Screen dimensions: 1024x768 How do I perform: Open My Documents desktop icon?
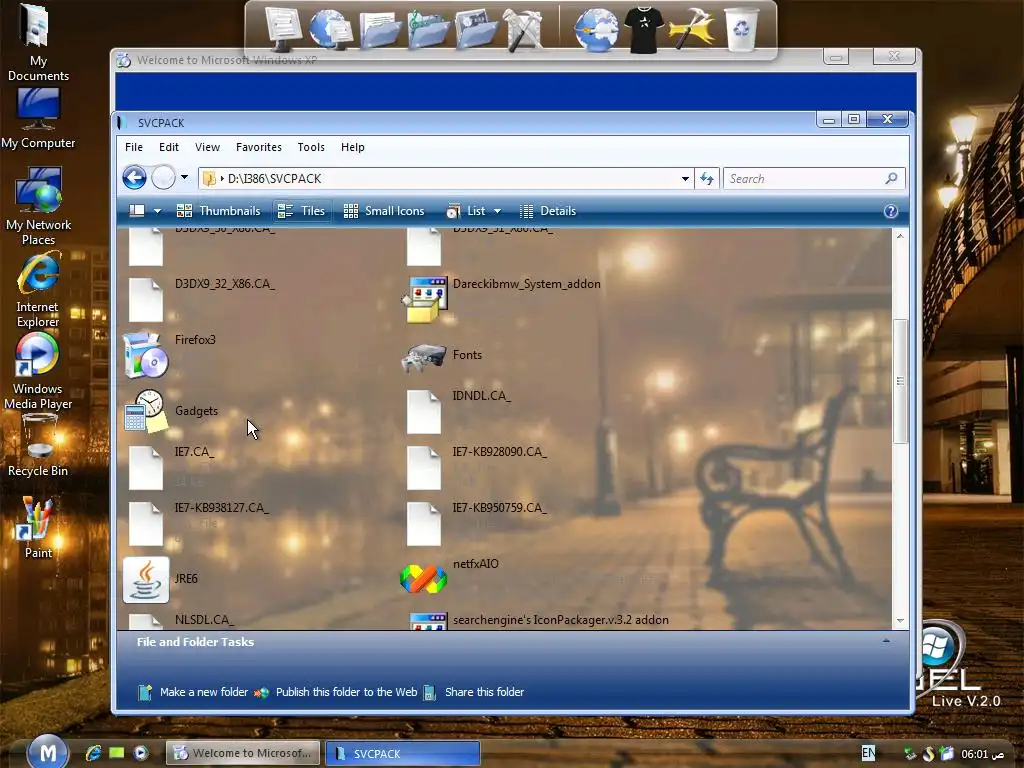tap(38, 43)
